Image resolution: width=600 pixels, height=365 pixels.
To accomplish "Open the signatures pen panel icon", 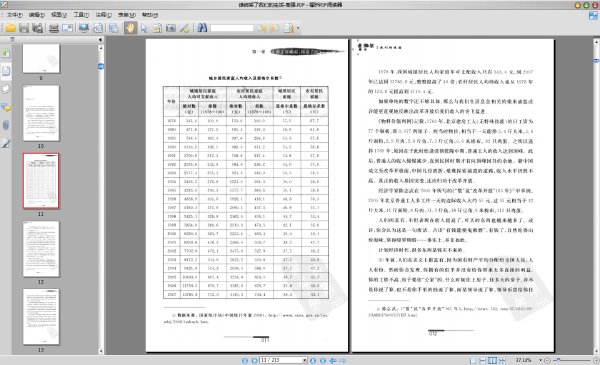I will (x=6, y=143).
